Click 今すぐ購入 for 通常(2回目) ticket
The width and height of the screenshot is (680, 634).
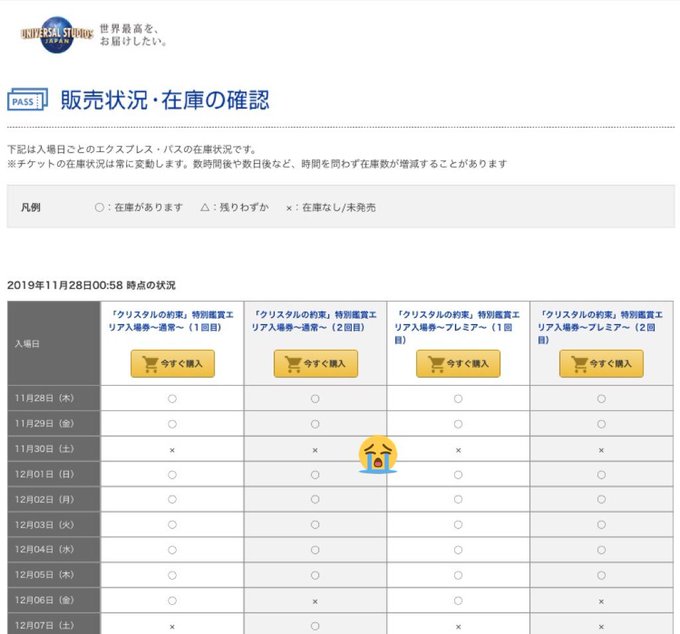coord(316,363)
